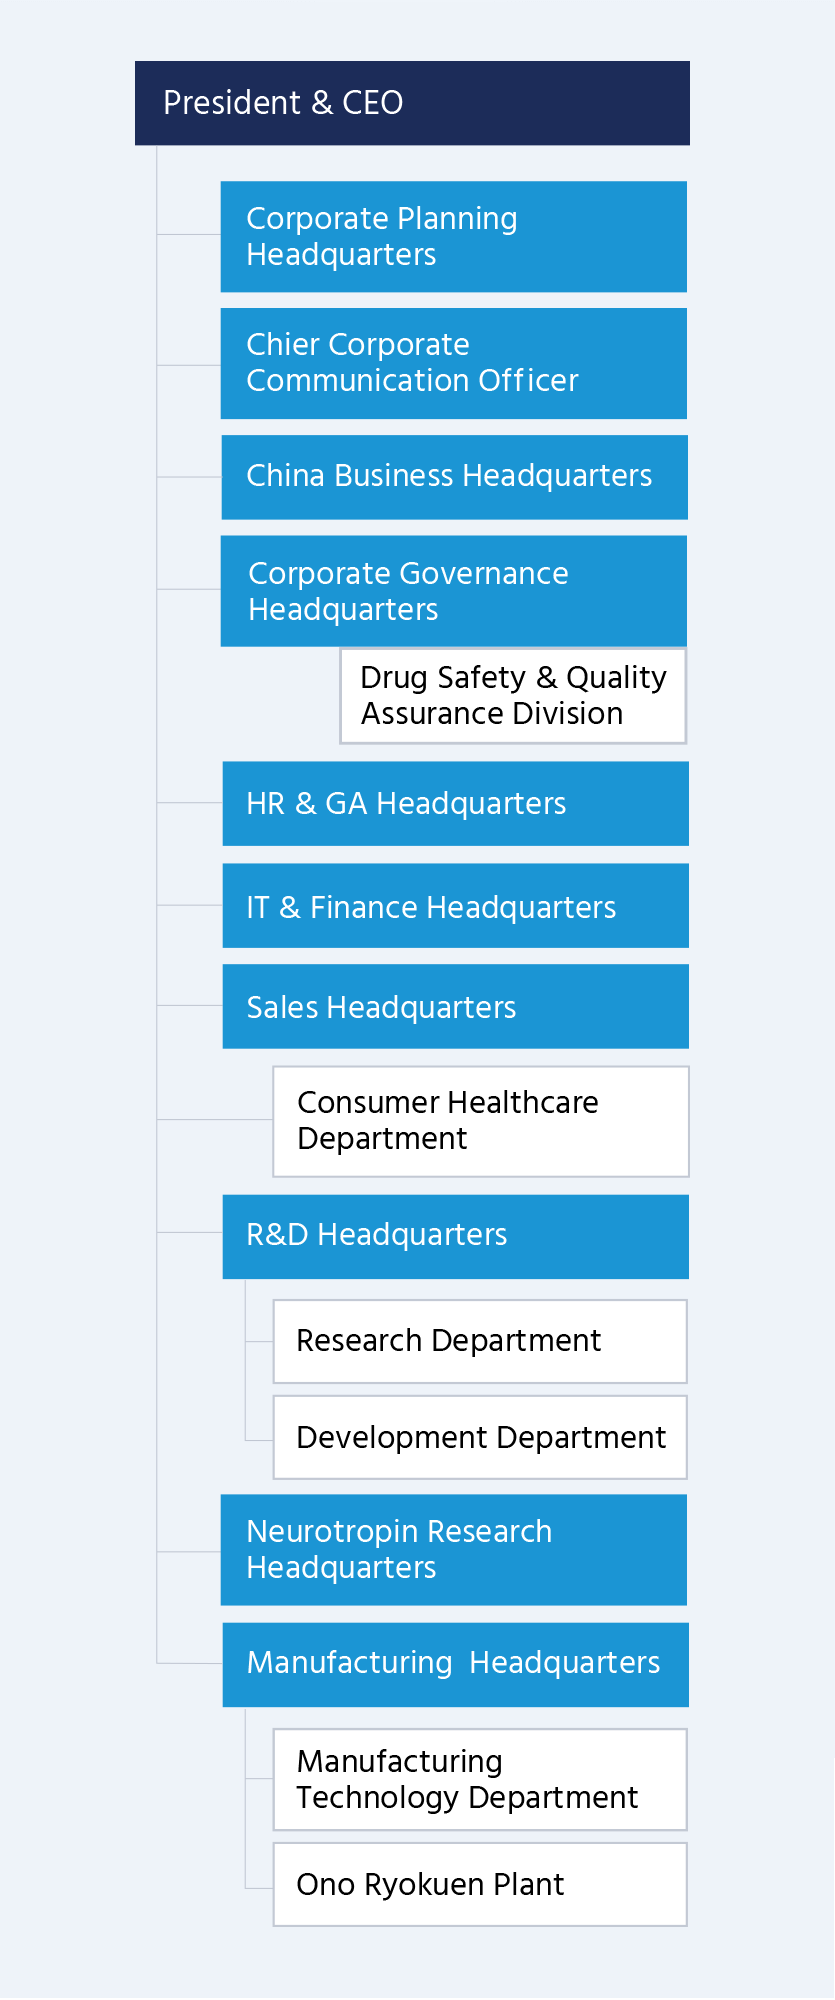This screenshot has width=835, height=2000.
Task: Click China Business Headquarters
Action: (x=455, y=477)
